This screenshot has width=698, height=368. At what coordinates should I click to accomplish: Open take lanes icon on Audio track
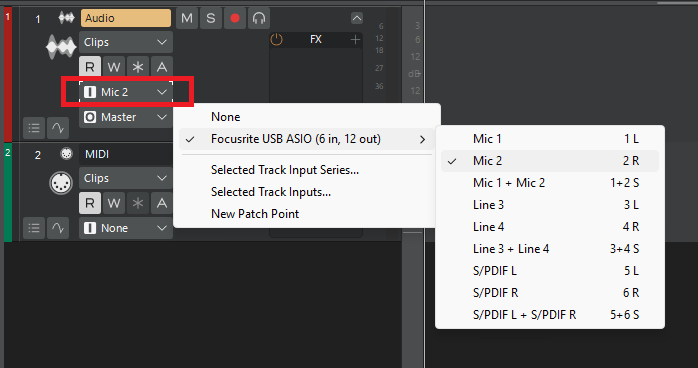click(x=34, y=128)
